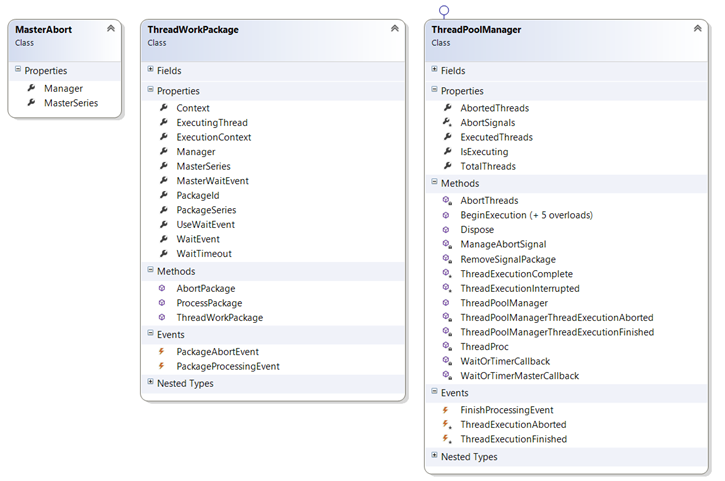This screenshot has width=725, height=481.
Task: Click wrench icon next to Manager in MasterAbort
Action: point(31,88)
